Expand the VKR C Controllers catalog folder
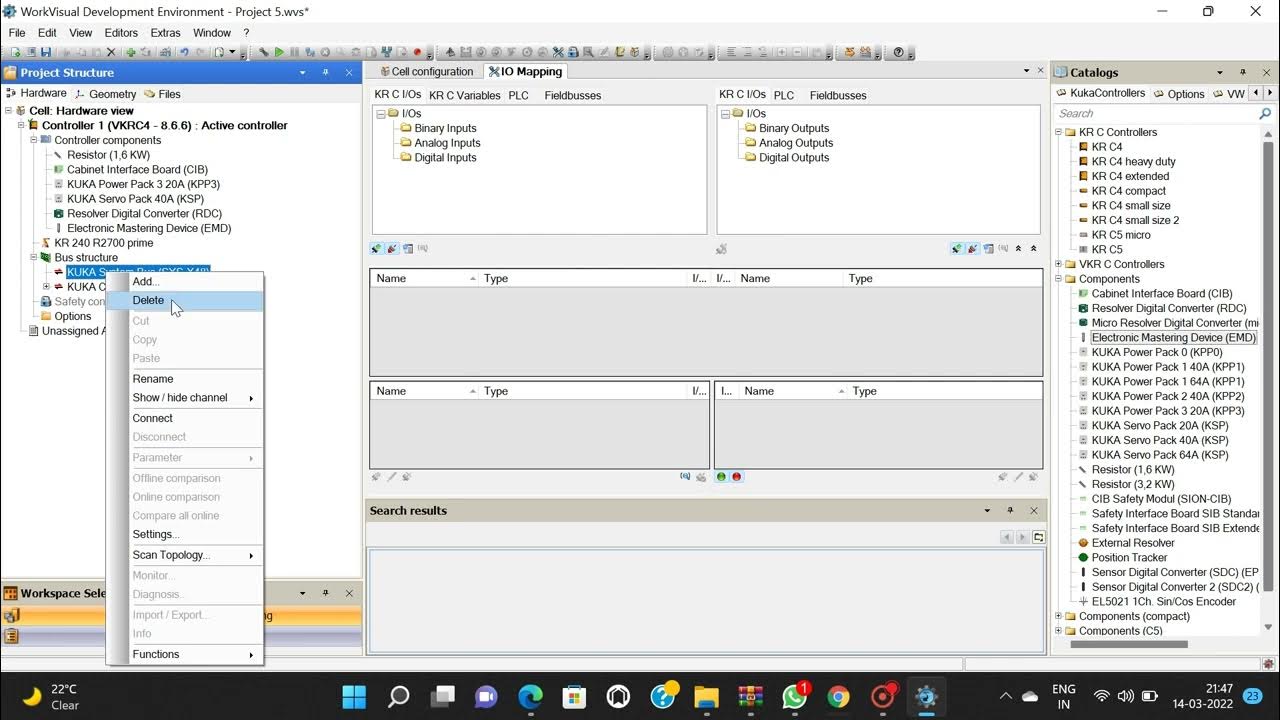 pyautogui.click(x=1058, y=264)
